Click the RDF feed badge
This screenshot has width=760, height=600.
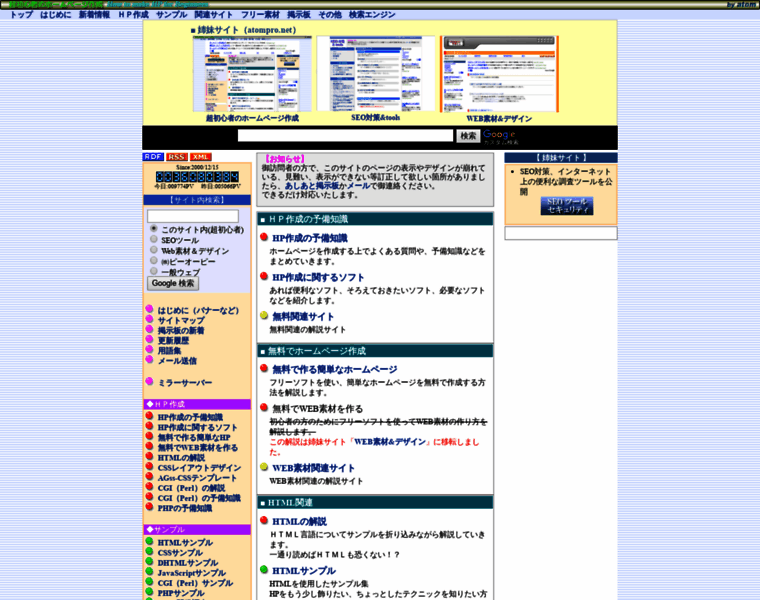(153, 157)
